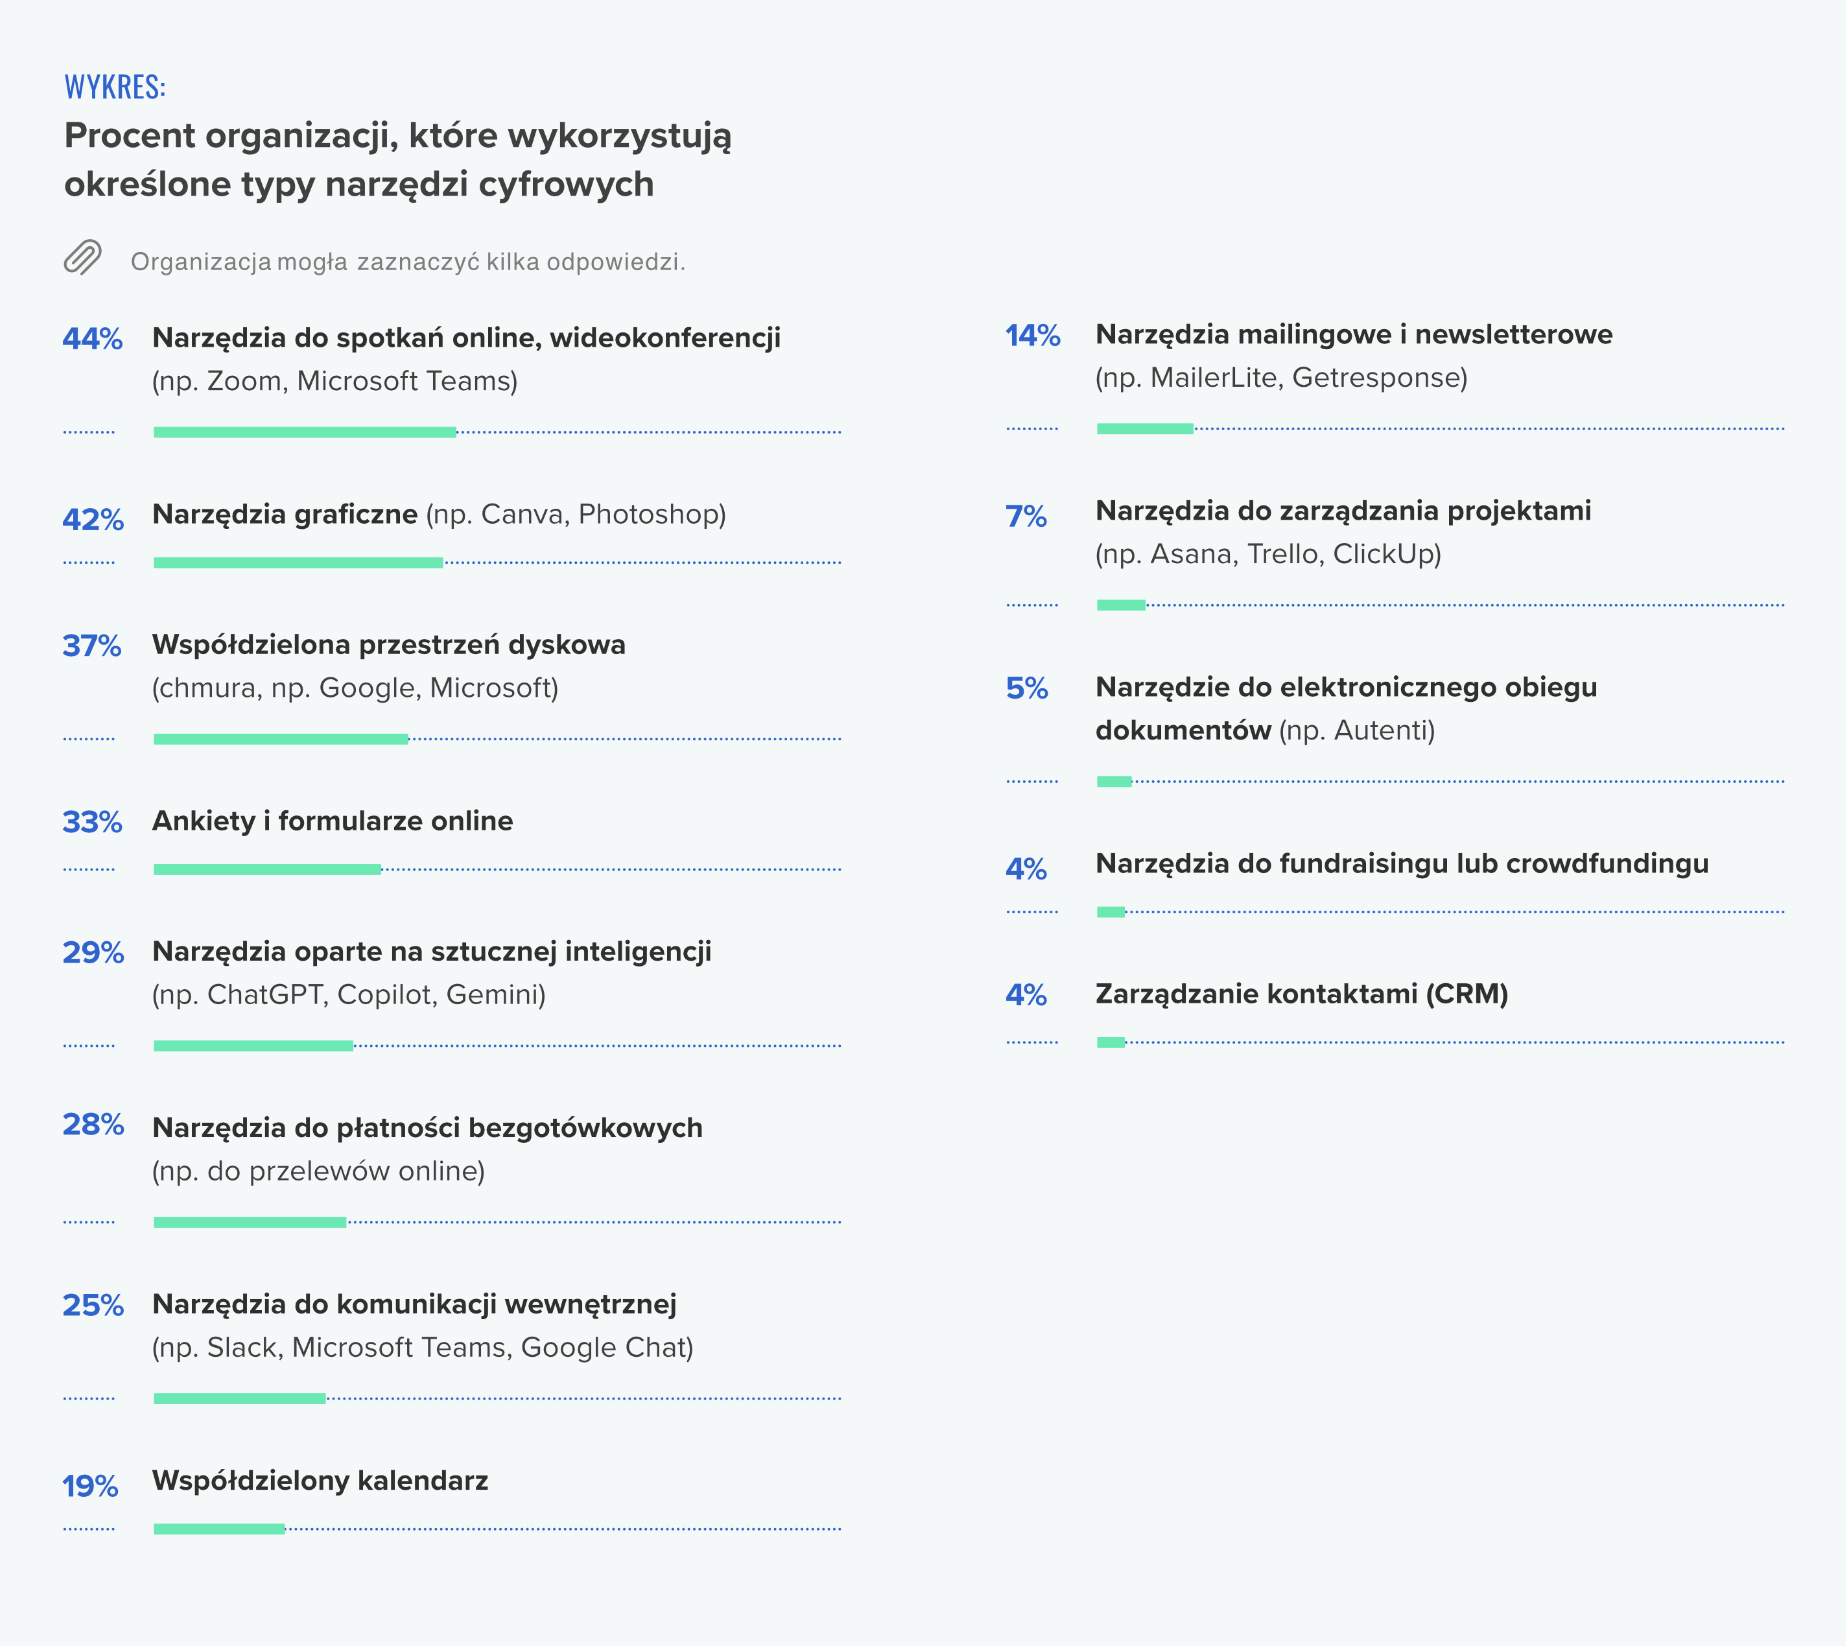Click the Narzędzia do zarządzania projektami label
Viewport: 1846px width, 1646px height.
click(x=1343, y=511)
